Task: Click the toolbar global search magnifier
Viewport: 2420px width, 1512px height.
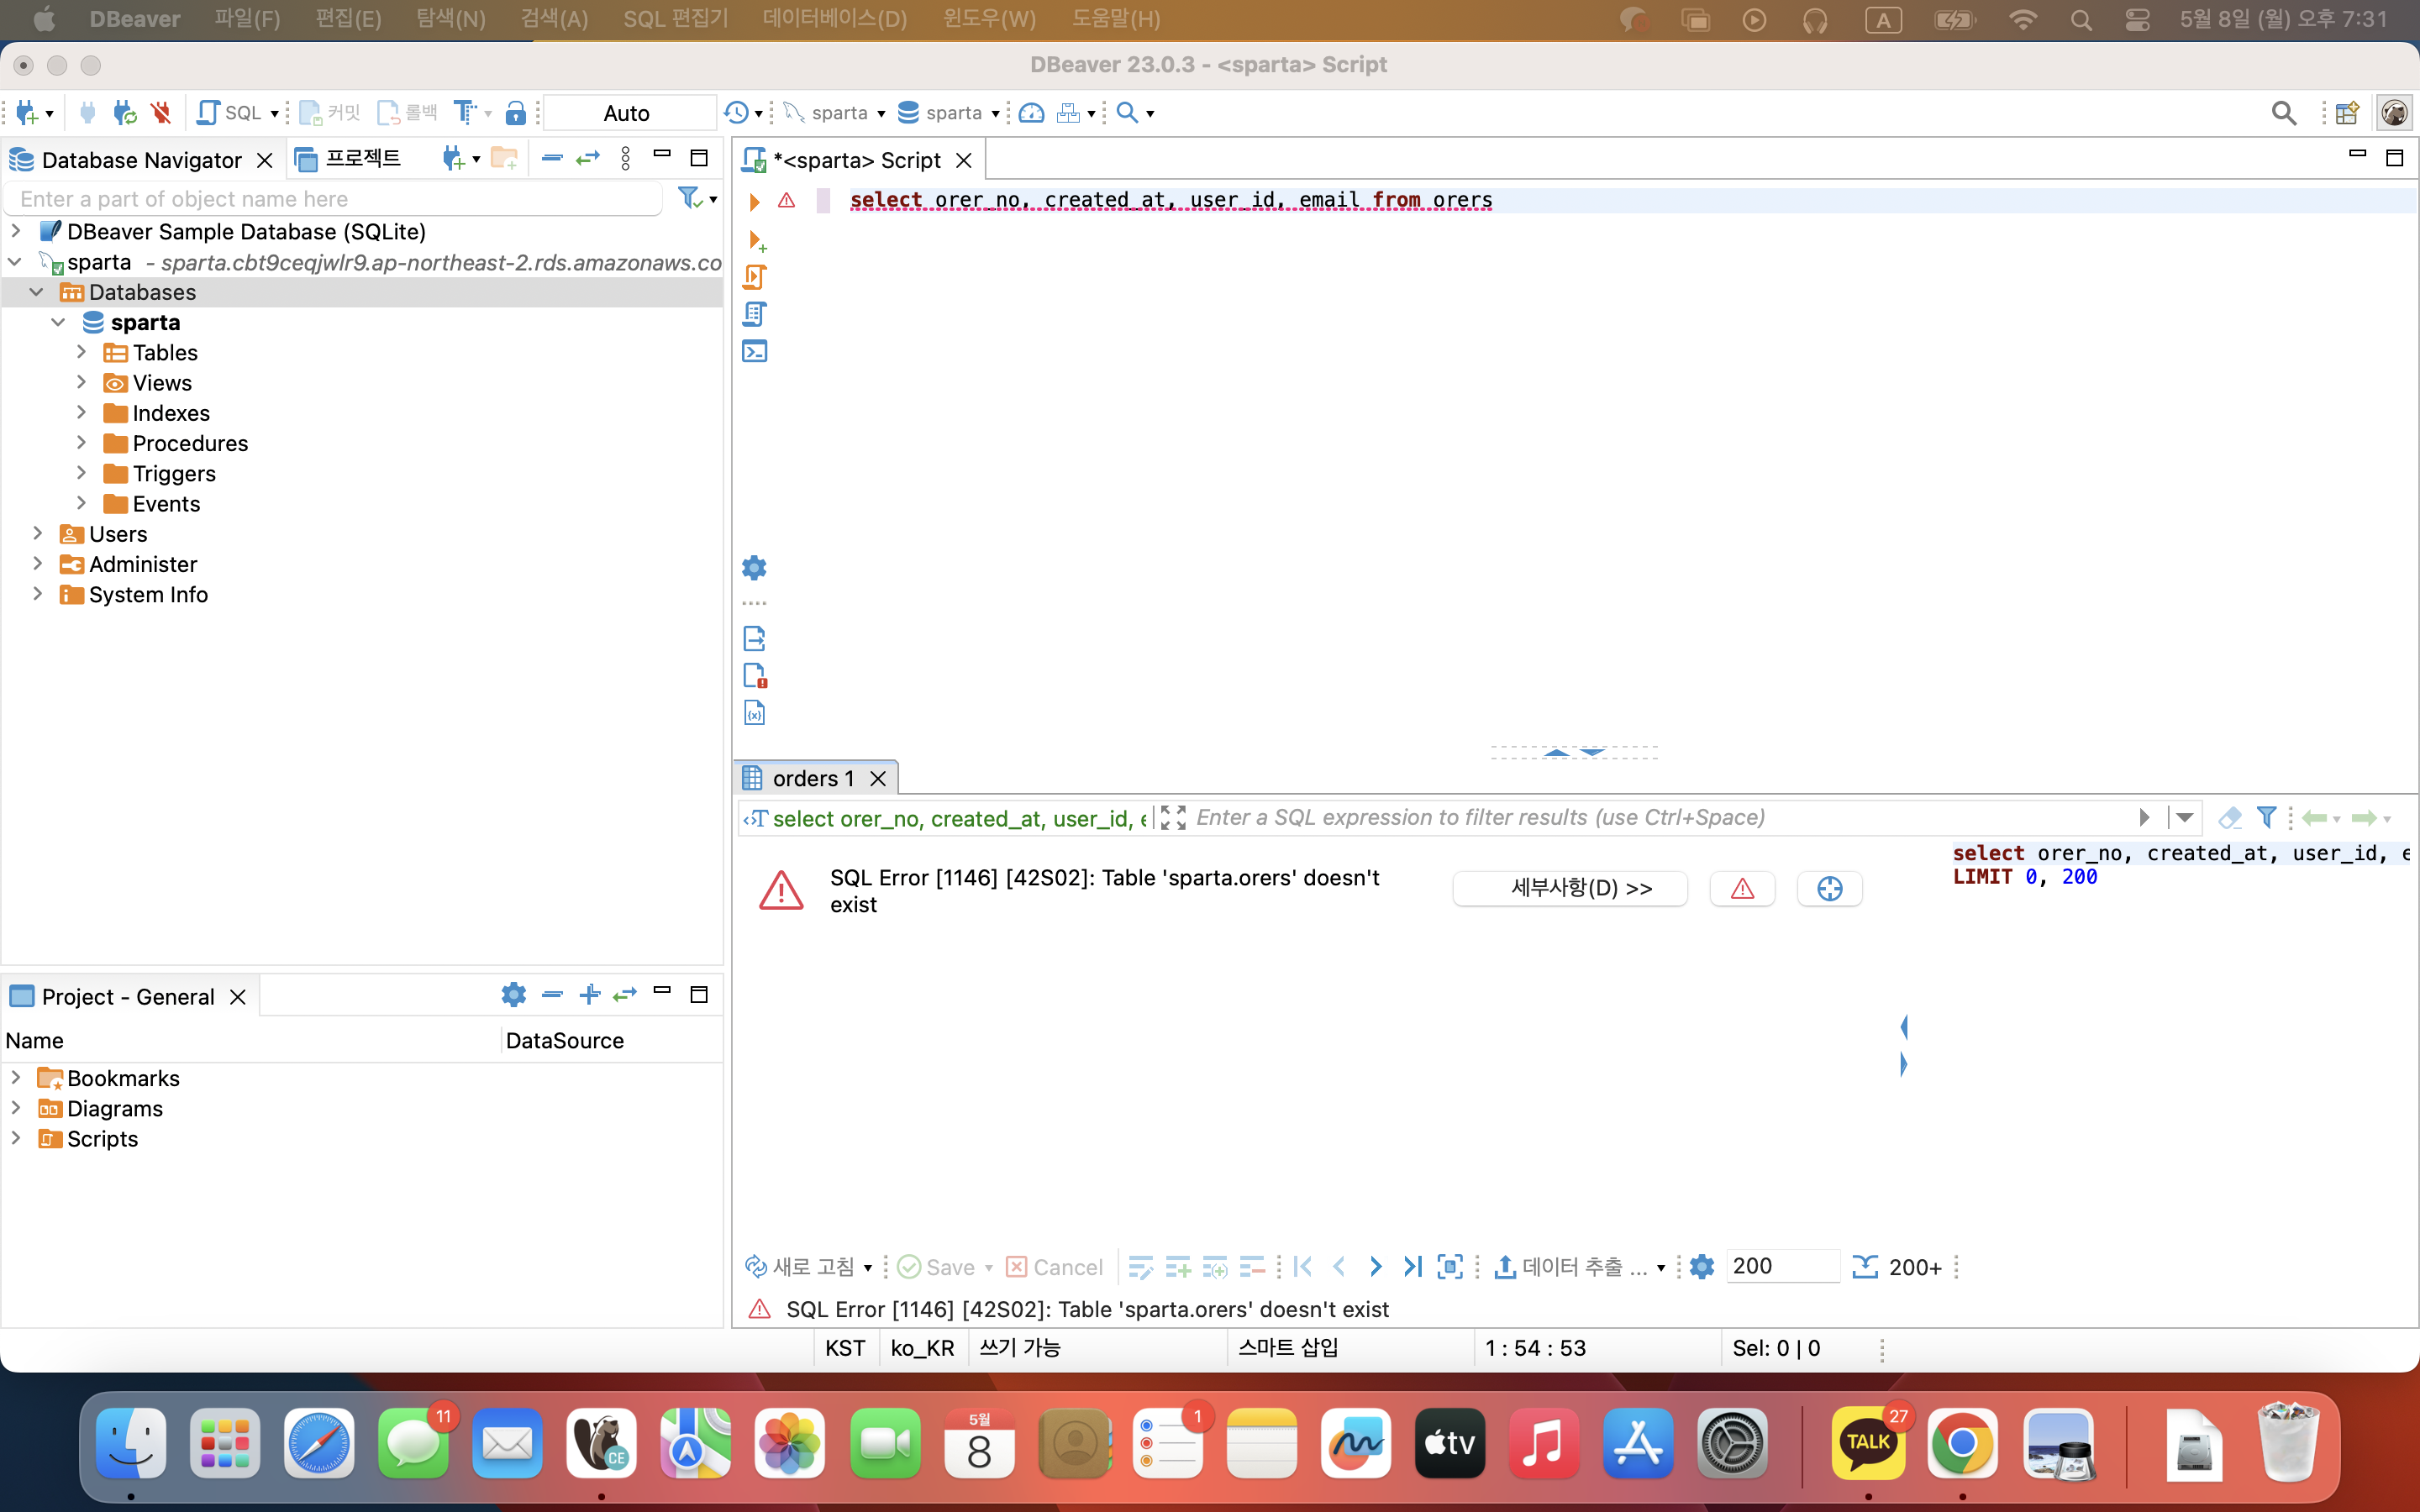Action: [x=2283, y=113]
